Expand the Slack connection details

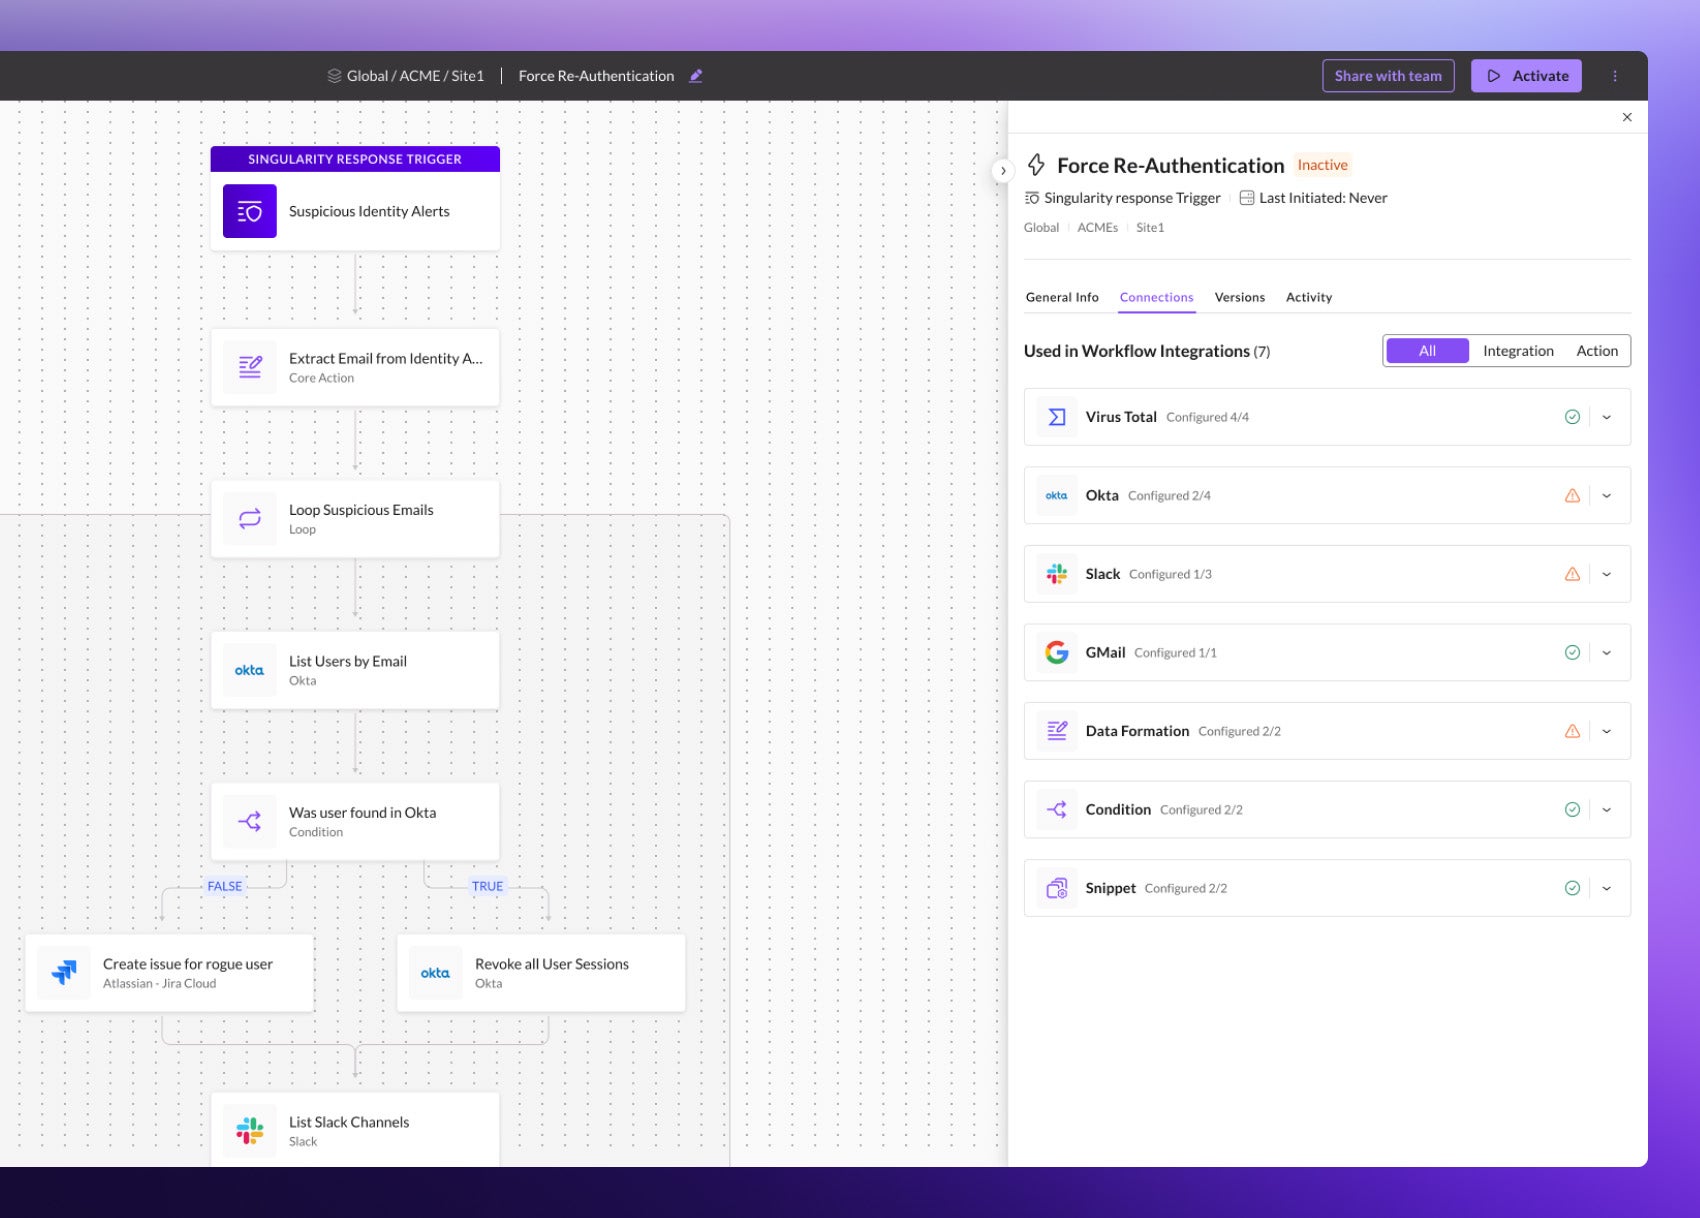tap(1606, 574)
